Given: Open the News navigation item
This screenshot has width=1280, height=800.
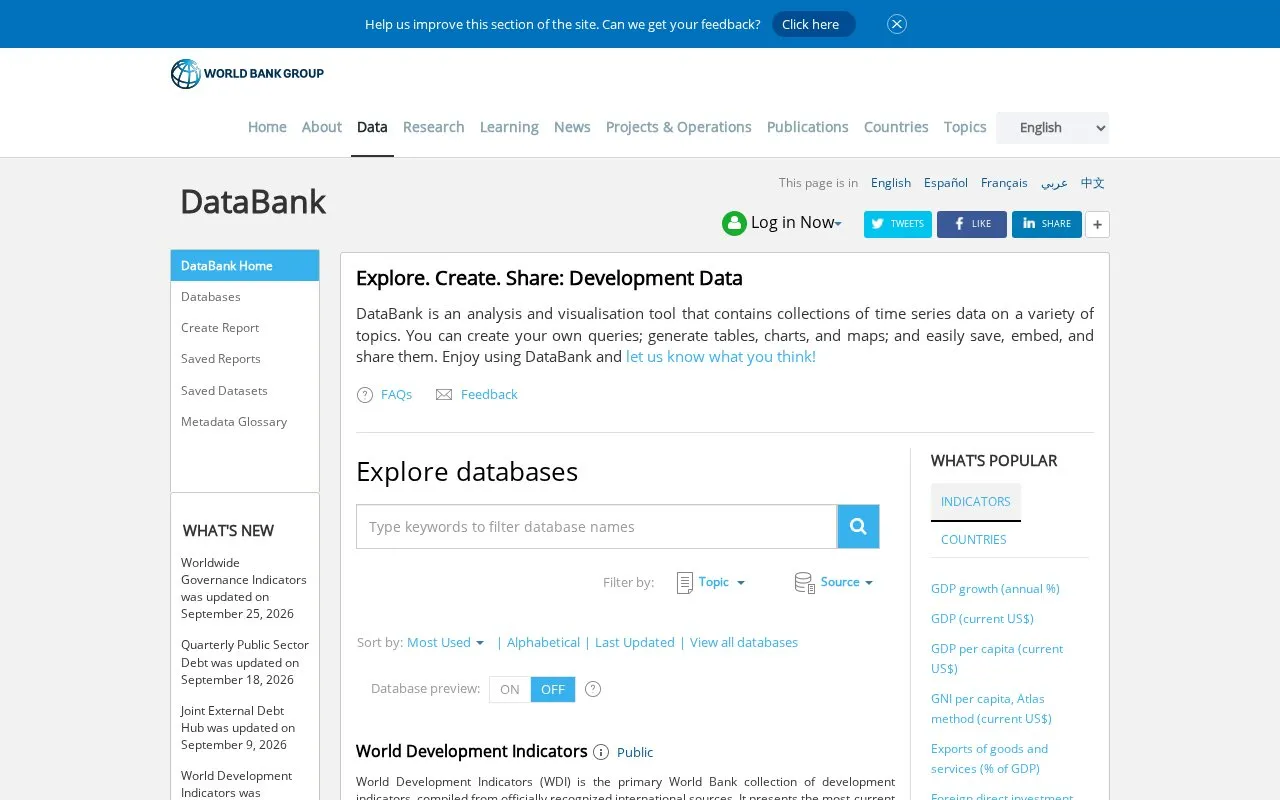Looking at the screenshot, I should [572, 127].
